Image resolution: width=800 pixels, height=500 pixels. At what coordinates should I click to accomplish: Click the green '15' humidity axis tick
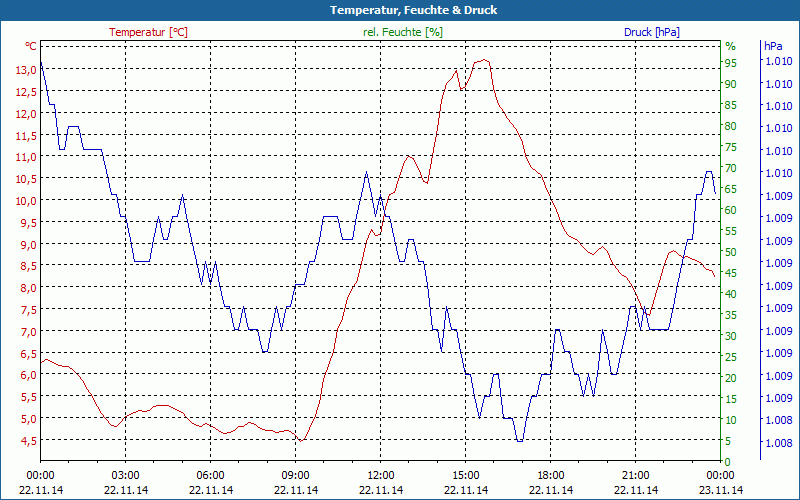[x=731, y=399]
